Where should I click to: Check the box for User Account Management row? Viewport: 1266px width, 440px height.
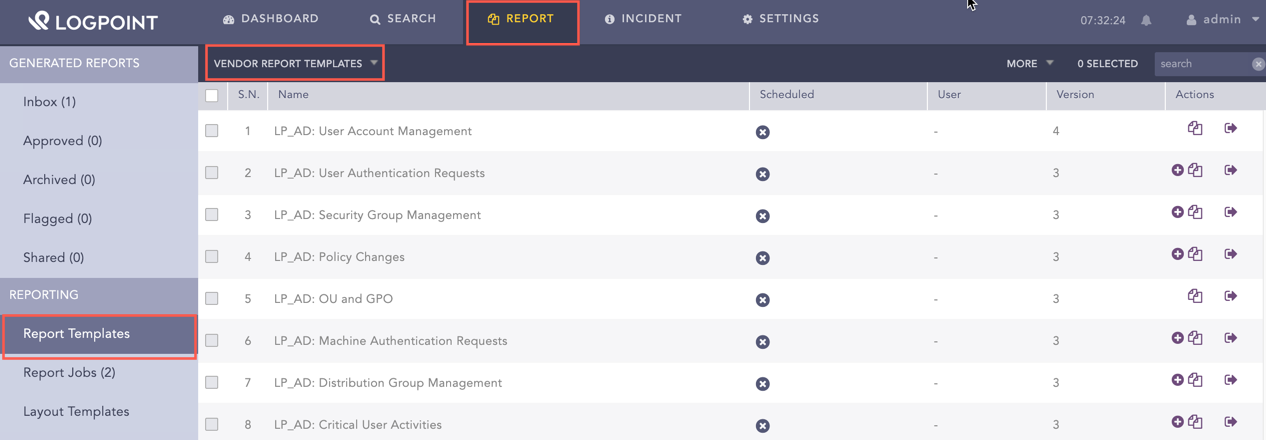(x=212, y=131)
